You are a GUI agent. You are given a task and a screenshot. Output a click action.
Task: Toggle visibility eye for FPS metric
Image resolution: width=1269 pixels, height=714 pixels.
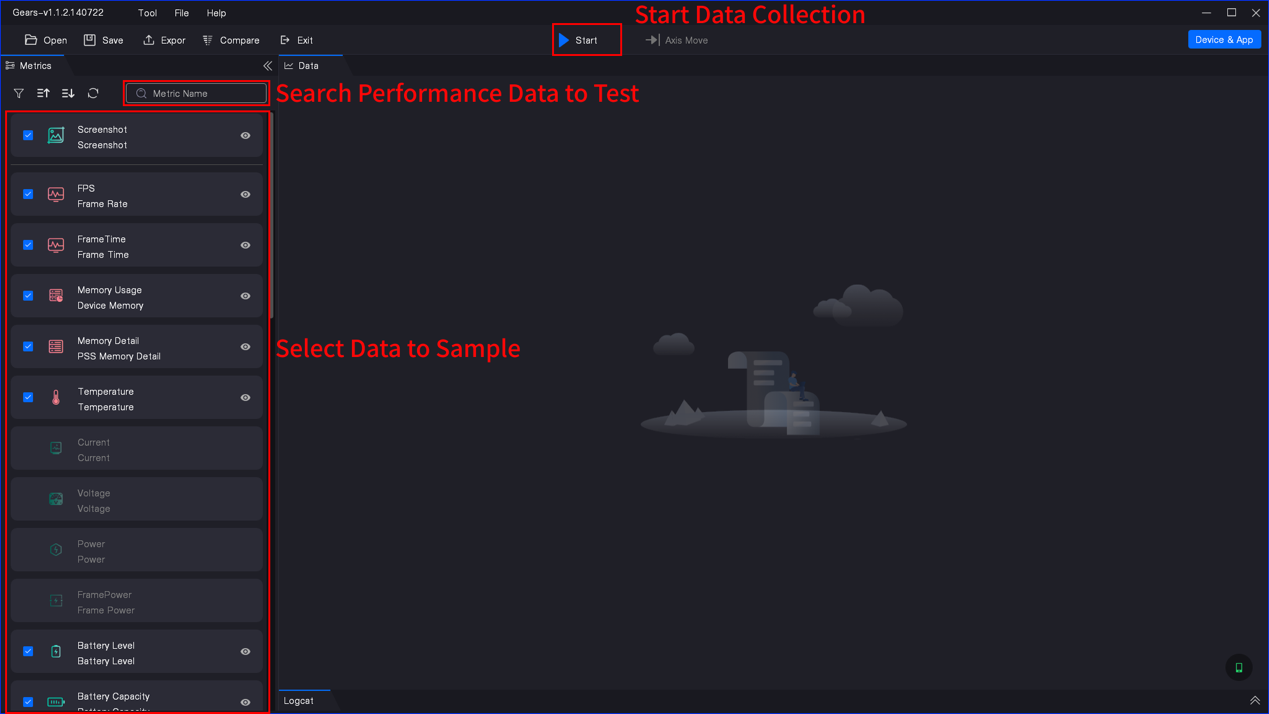tap(245, 195)
